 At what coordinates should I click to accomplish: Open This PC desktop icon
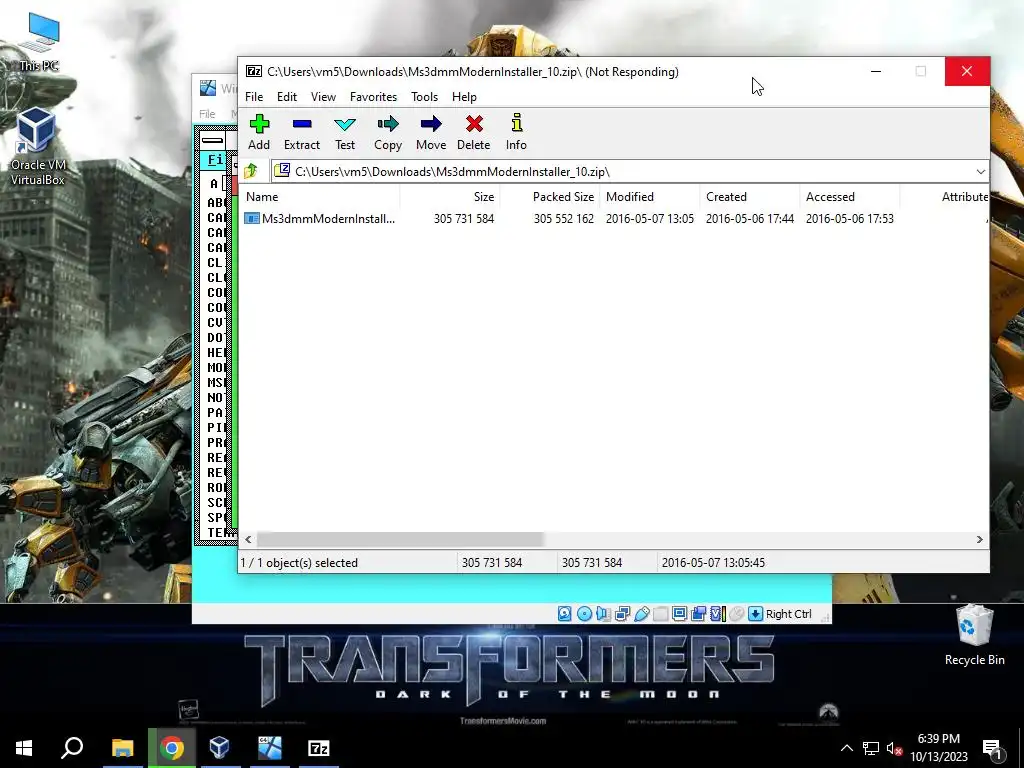tap(39, 42)
